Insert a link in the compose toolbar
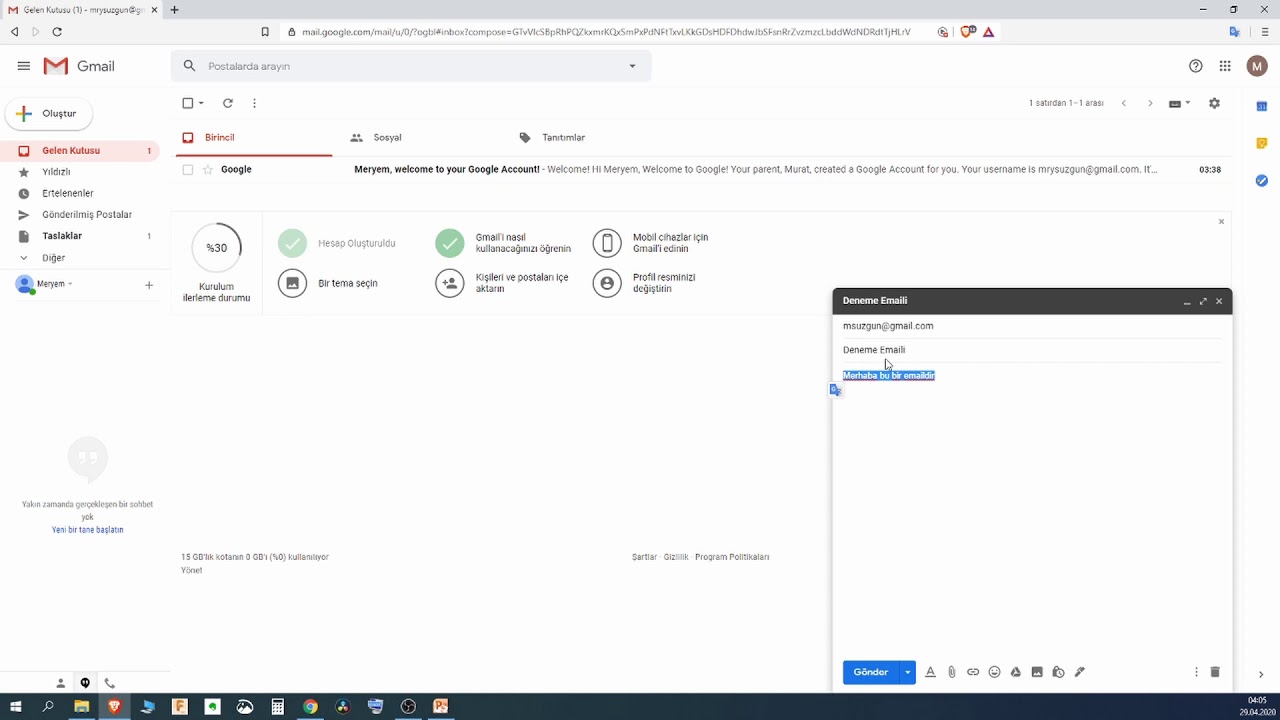 point(973,673)
